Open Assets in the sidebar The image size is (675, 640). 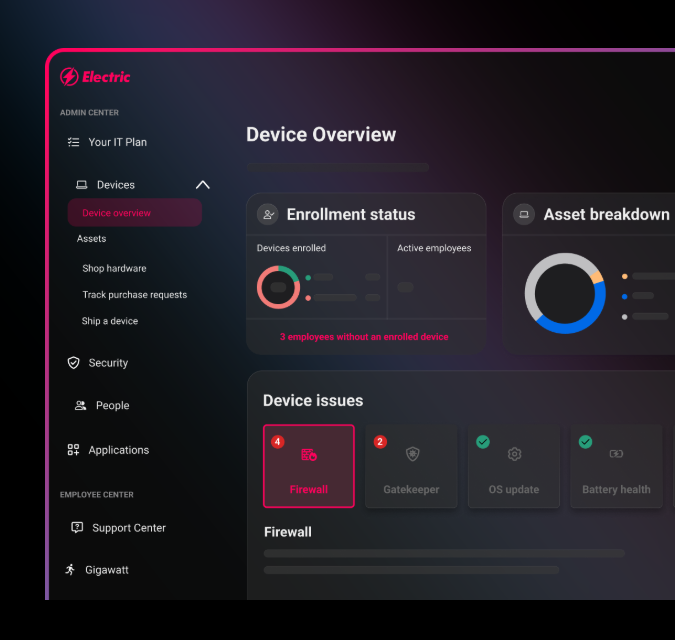coord(91,239)
